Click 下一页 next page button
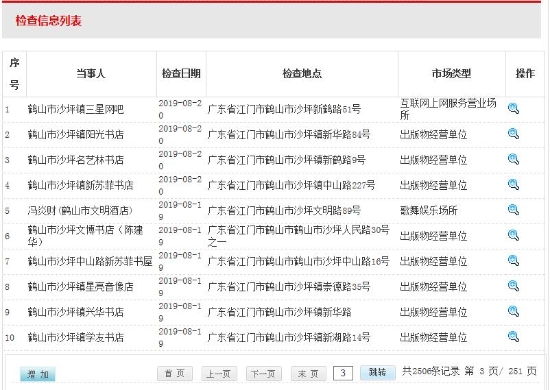The height and width of the screenshot is (390, 550). point(263,374)
